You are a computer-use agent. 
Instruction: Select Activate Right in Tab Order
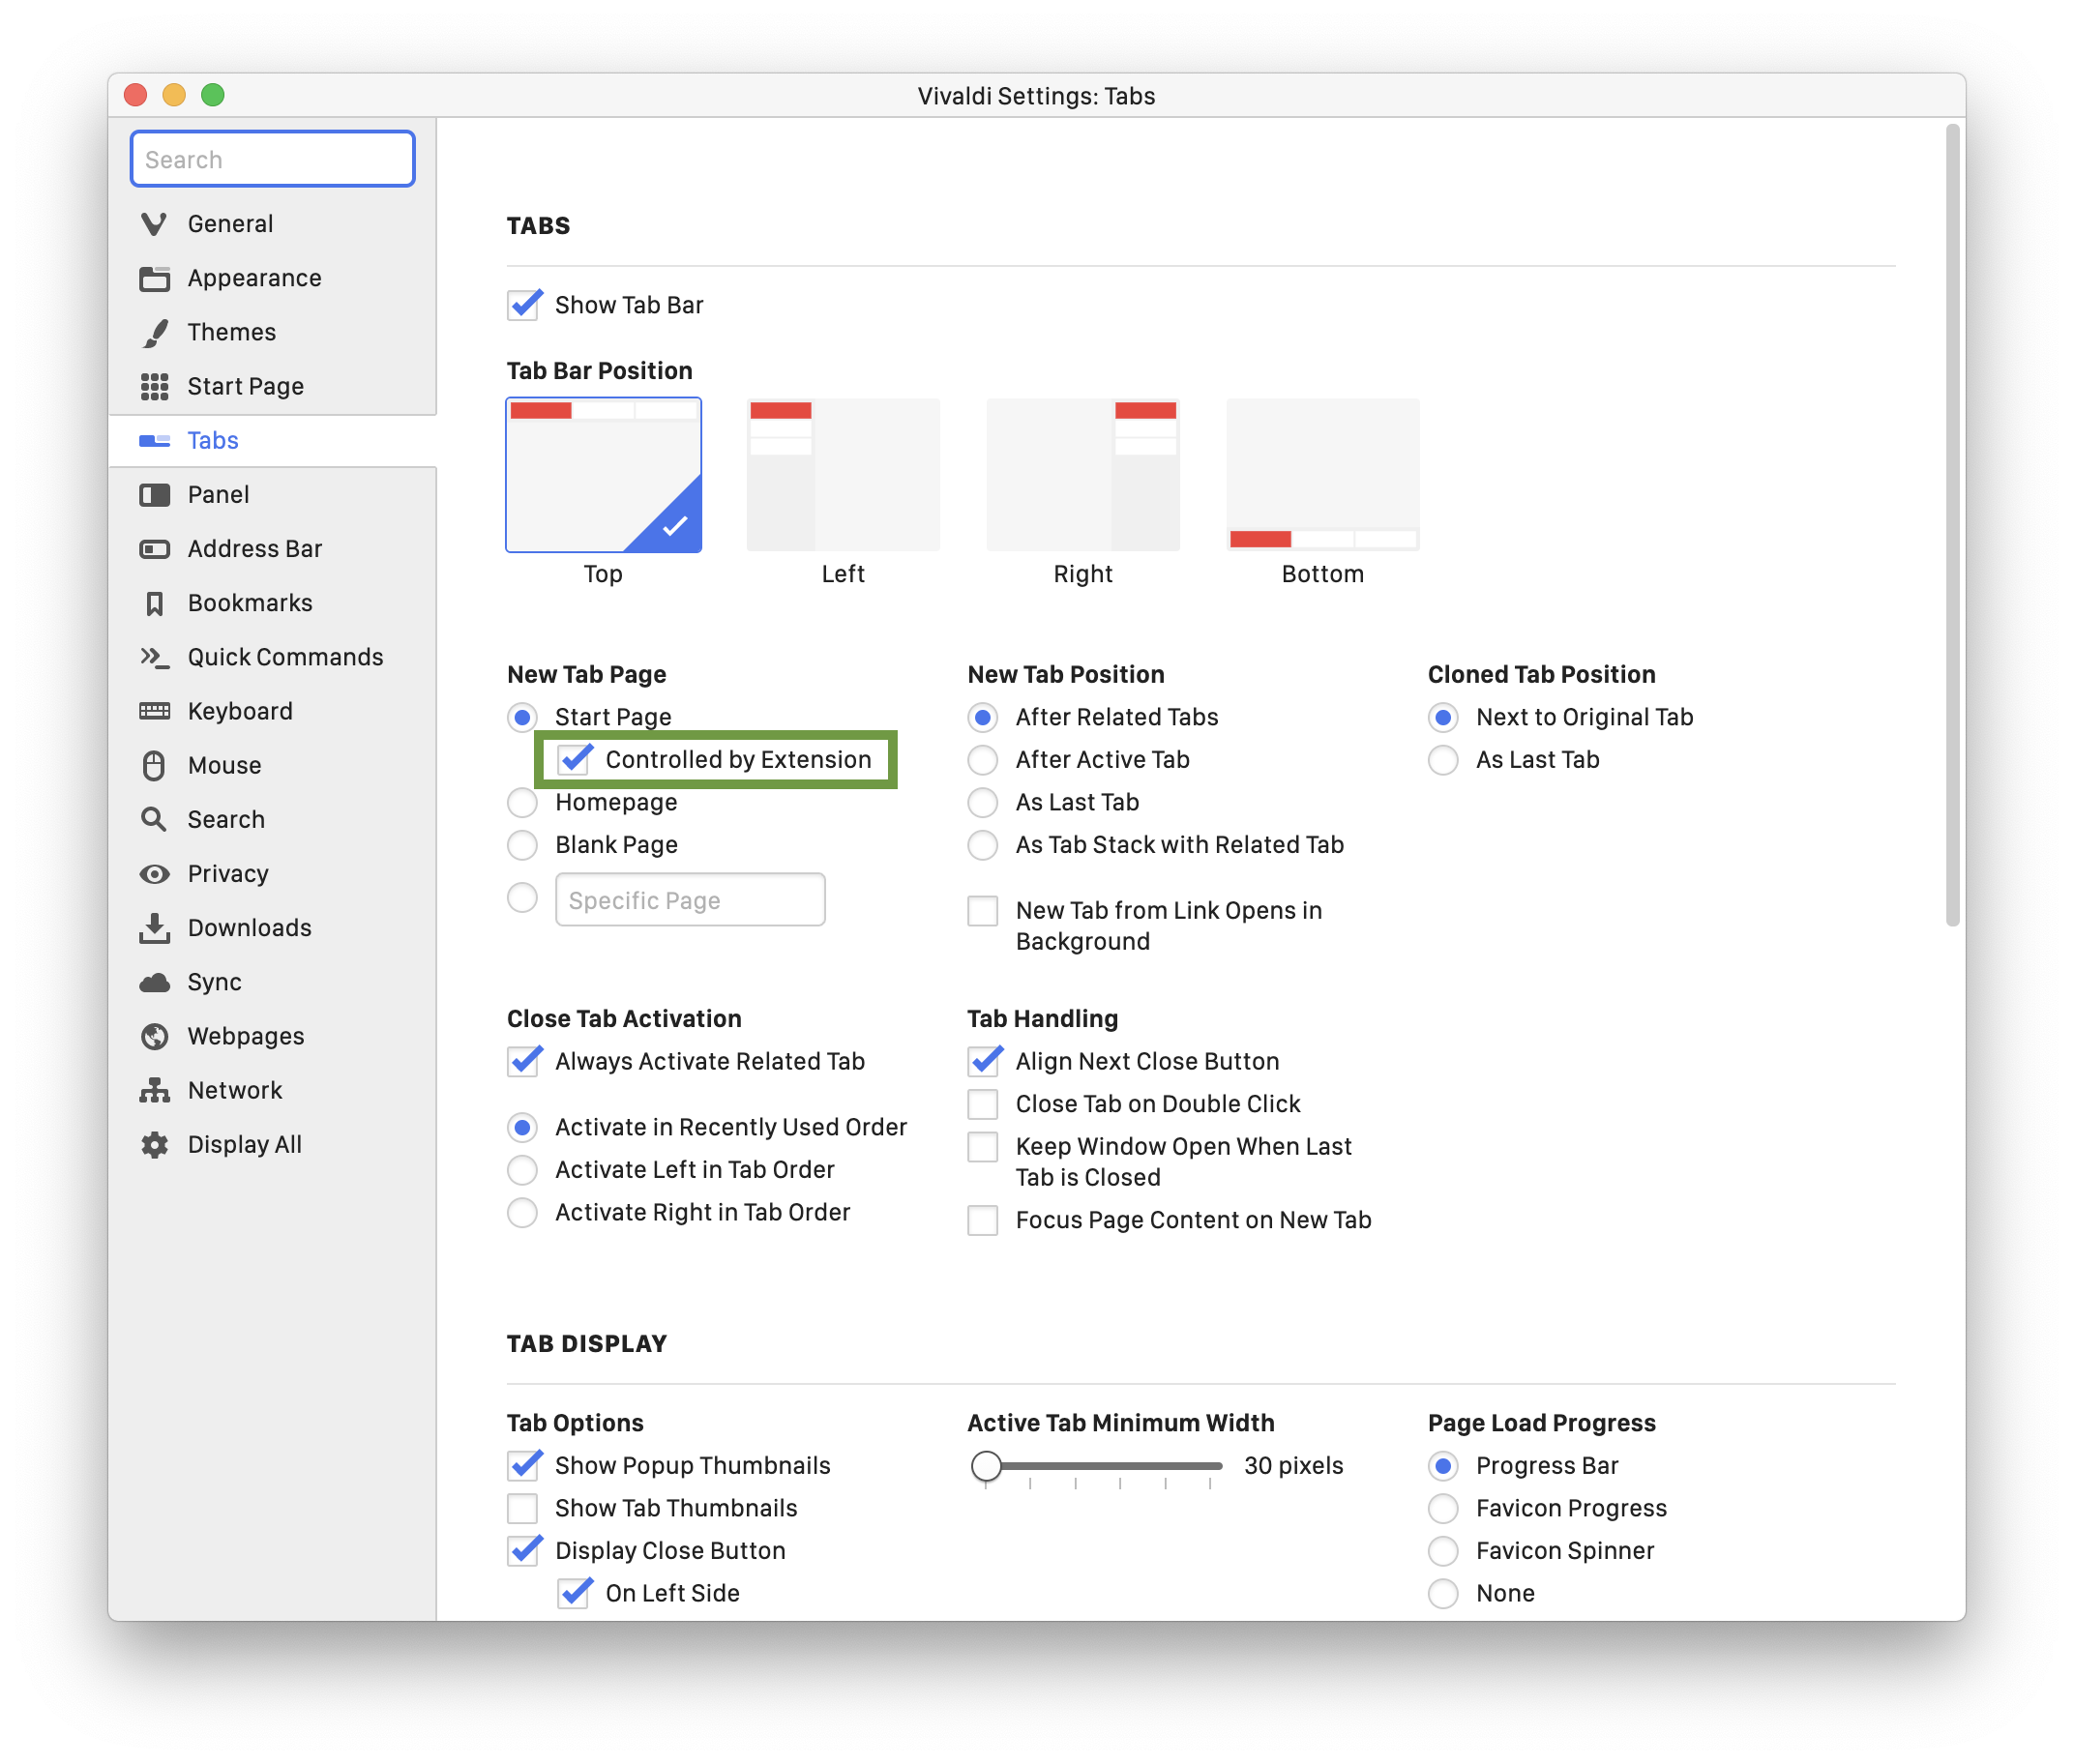point(522,1213)
